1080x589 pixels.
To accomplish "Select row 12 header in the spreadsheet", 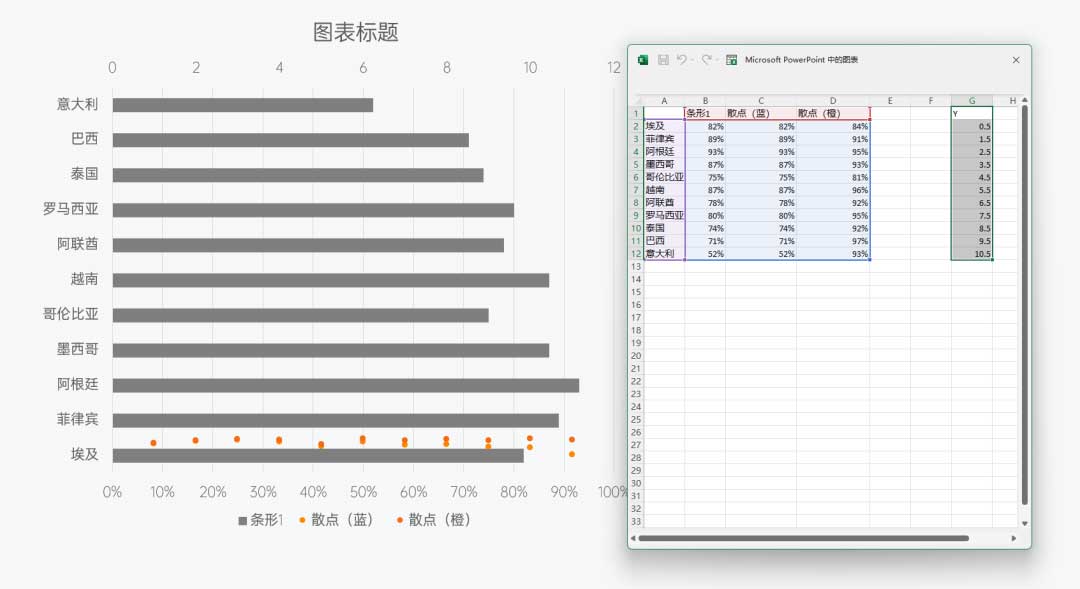I will 637,254.
